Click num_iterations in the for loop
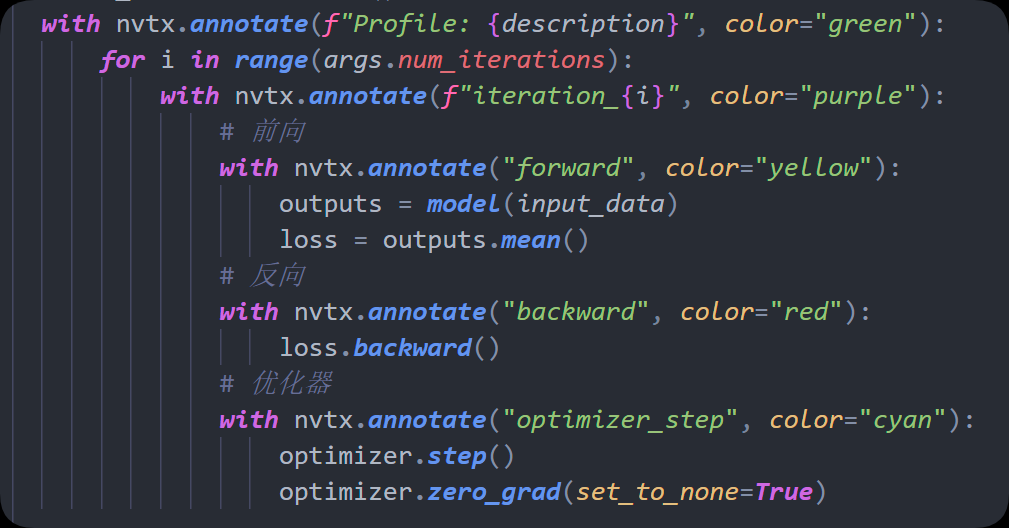Screen dimensions: 1009x528 pos(501,60)
